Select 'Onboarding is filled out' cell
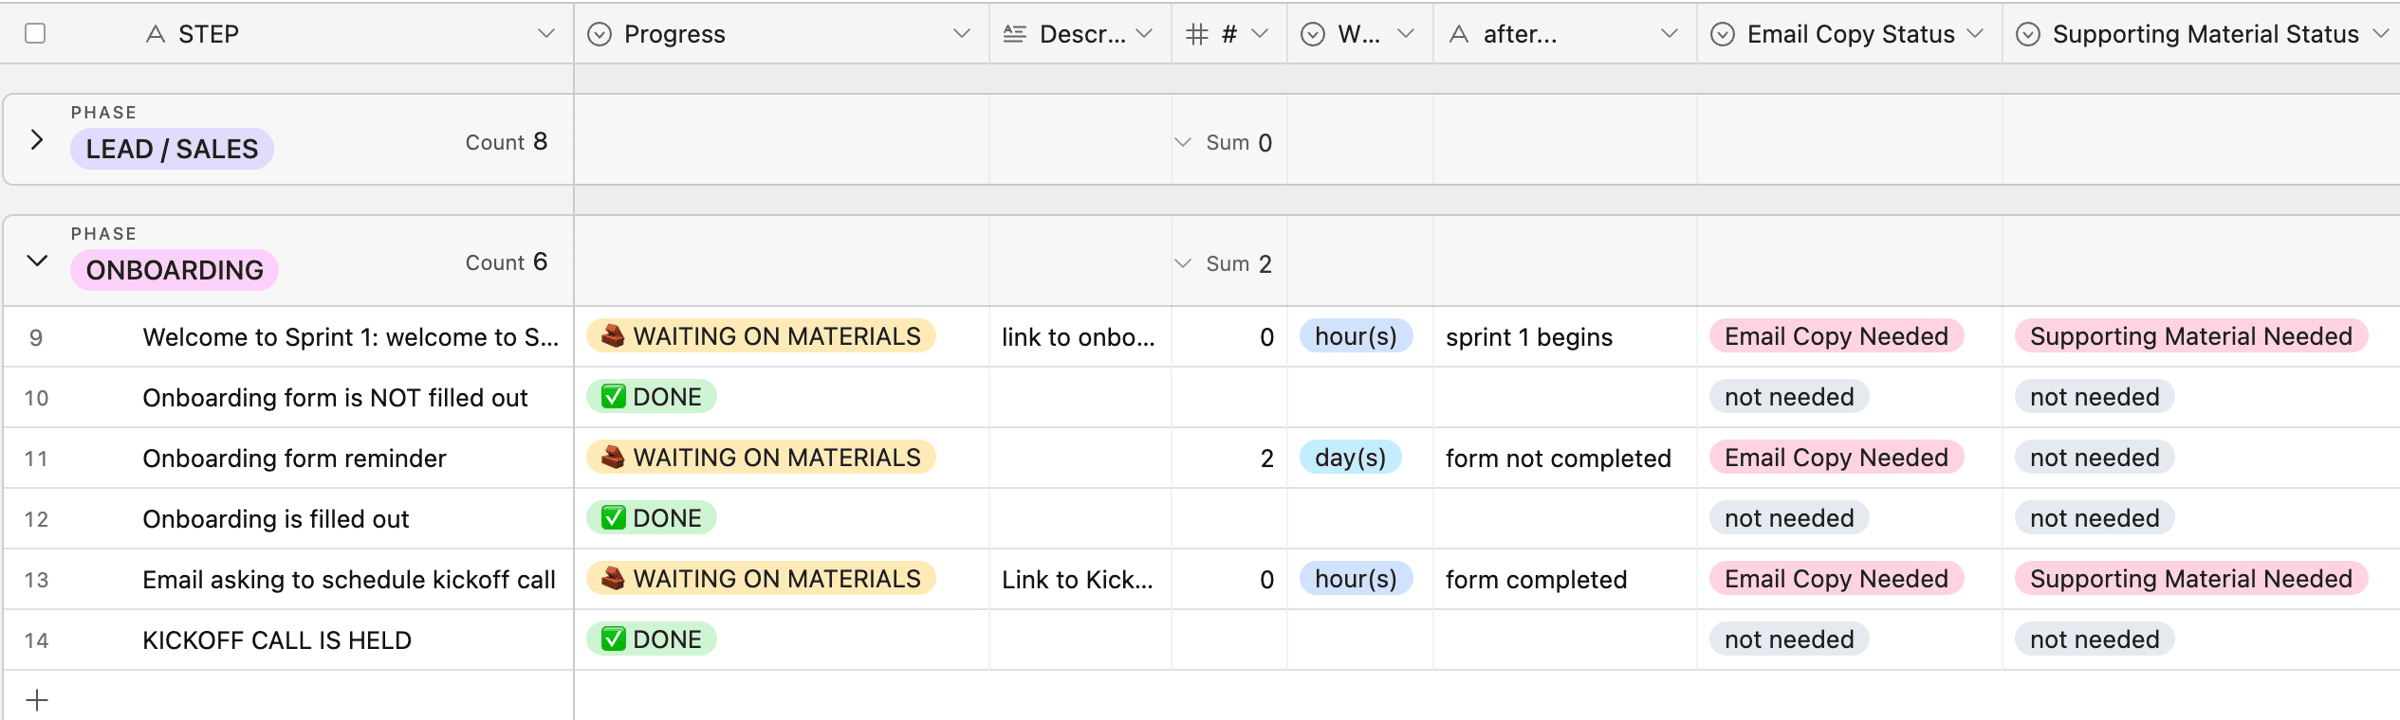 pos(276,519)
